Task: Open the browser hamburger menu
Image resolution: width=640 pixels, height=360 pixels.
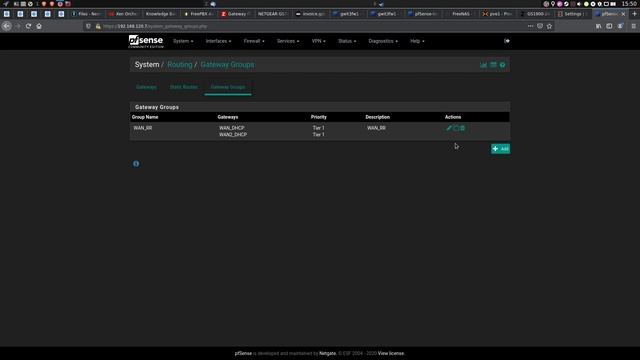Action: click(x=633, y=26)
